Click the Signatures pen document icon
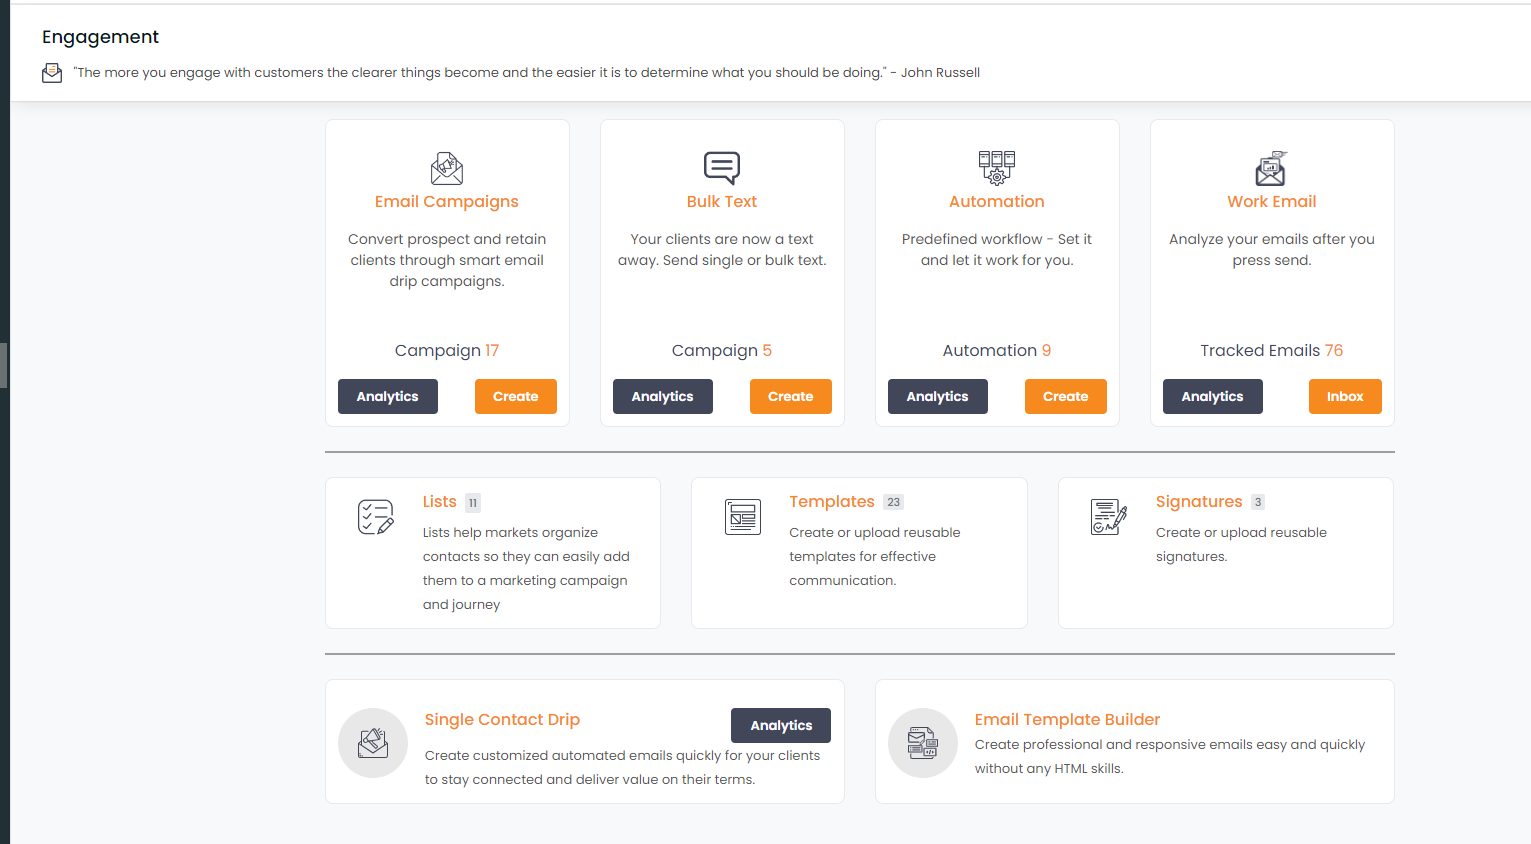Screen dimensions: 1531x844 (x=1109, y=517)
